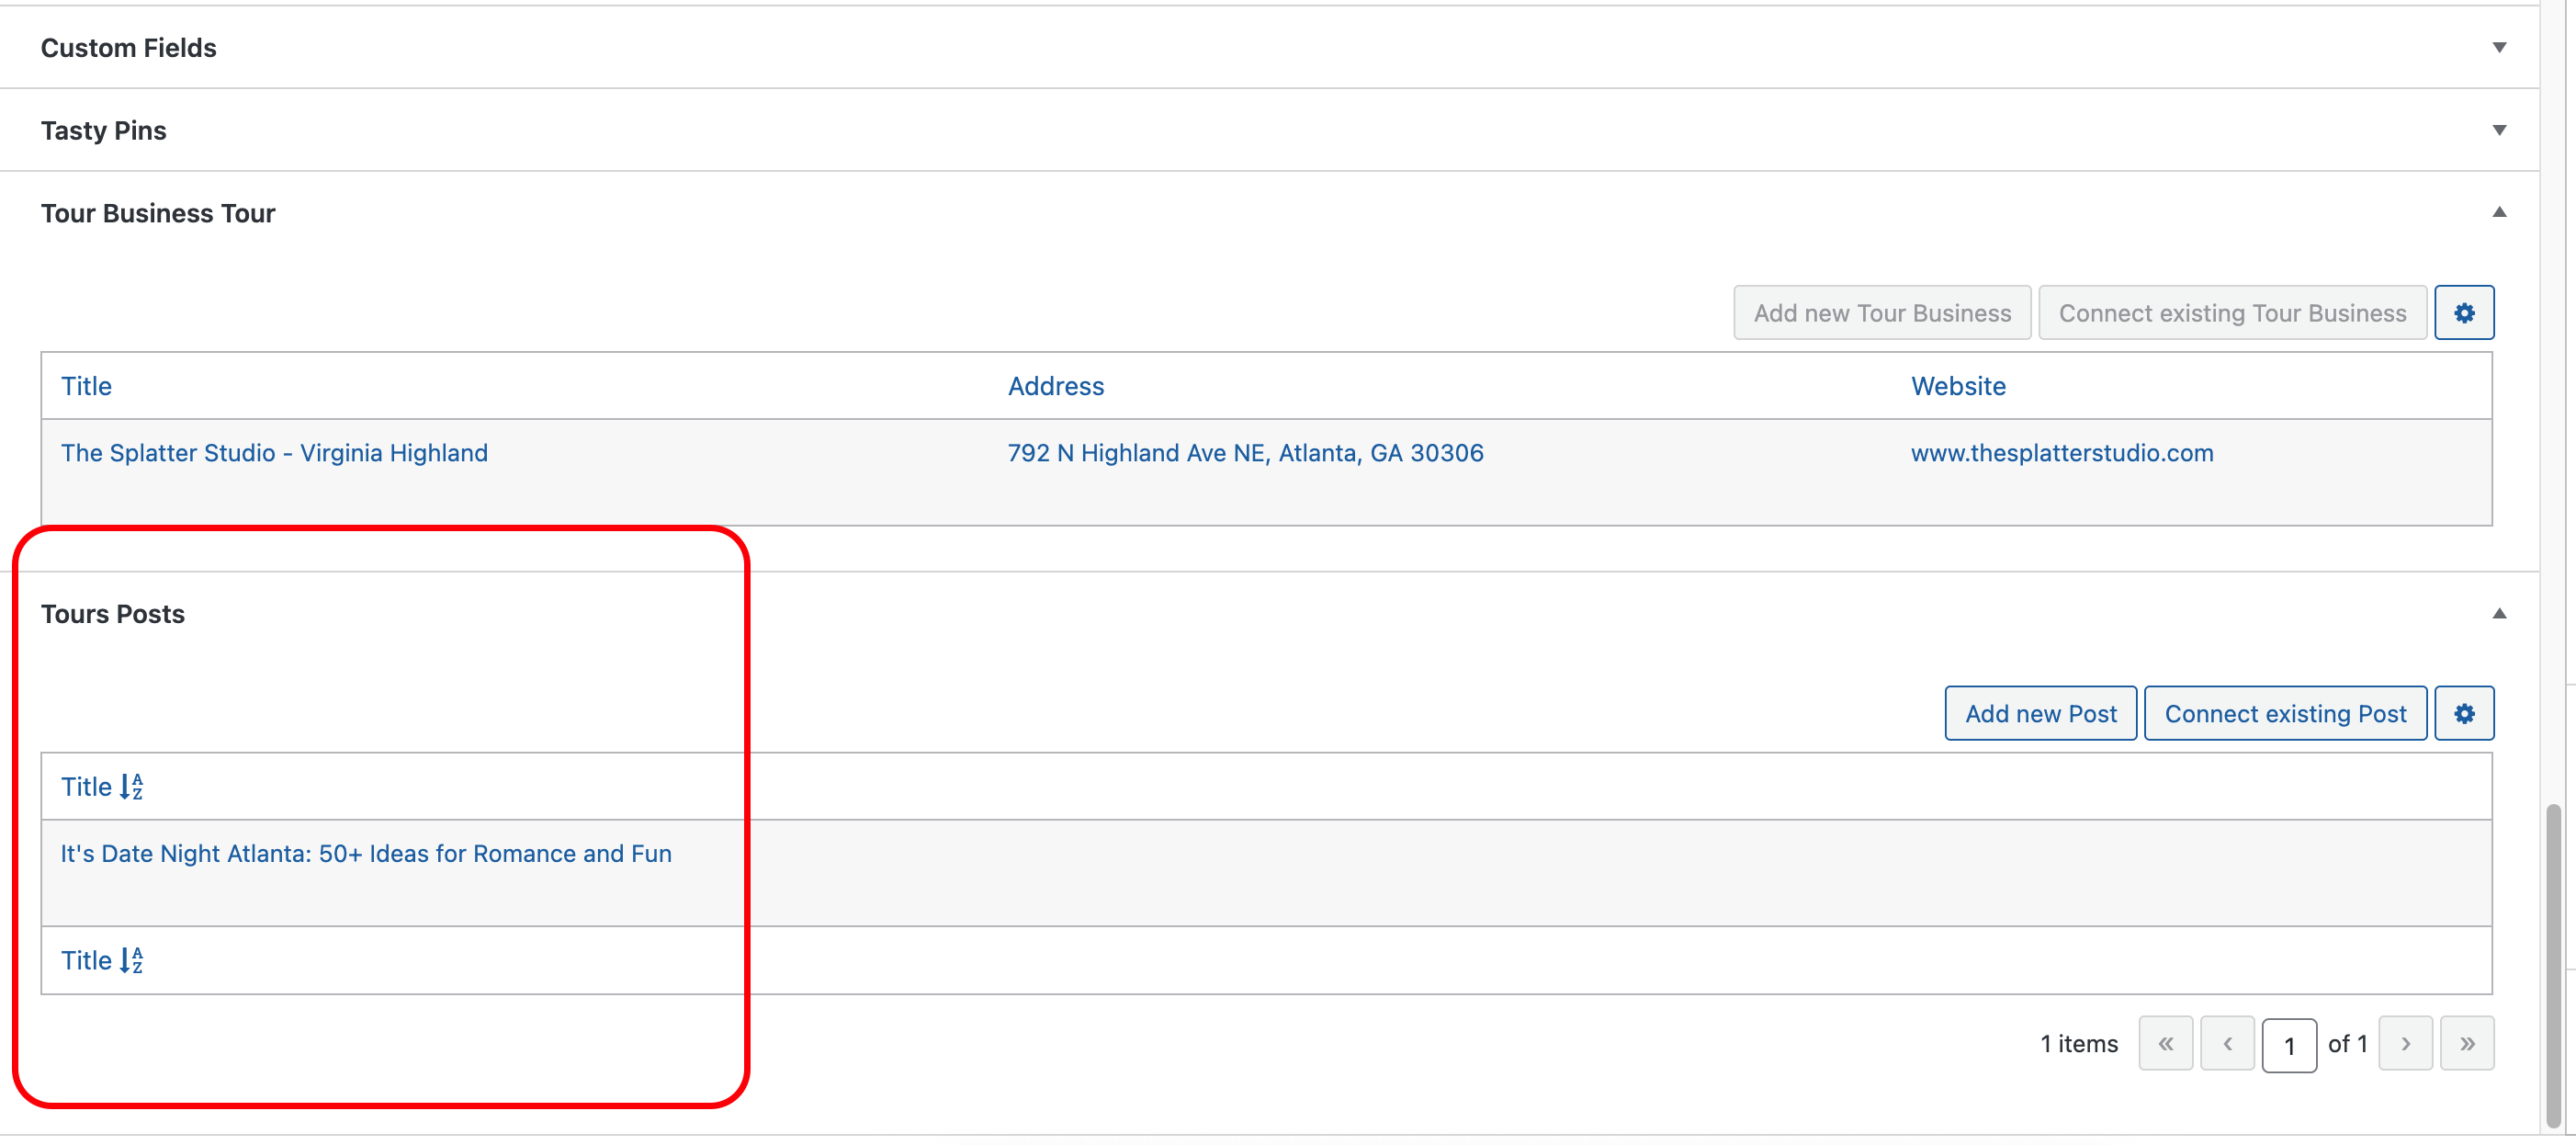Open Tour Business settings gear icon
The height and width of the screenshot is (1145, 2576).
[2463, 313]
